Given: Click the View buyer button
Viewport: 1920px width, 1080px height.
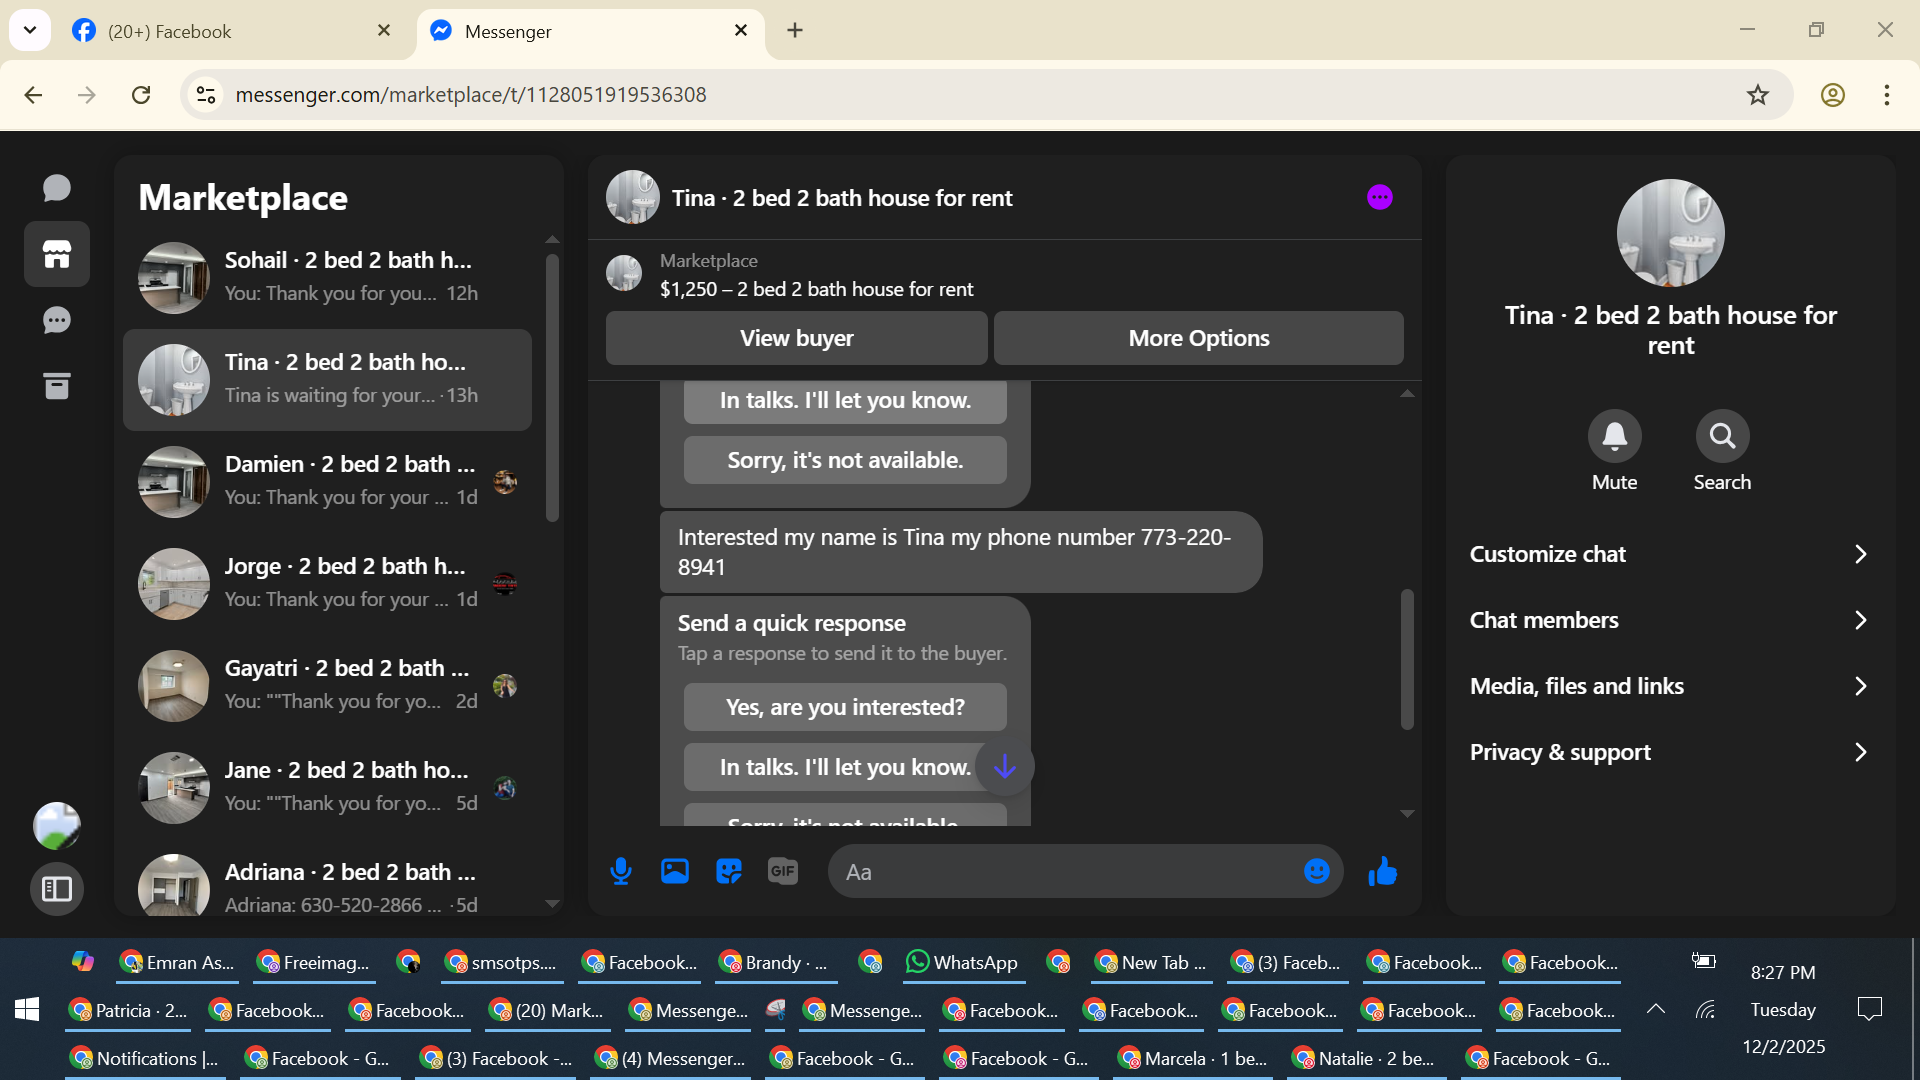Looking at the screenshot, I should (x=796, y=338).
